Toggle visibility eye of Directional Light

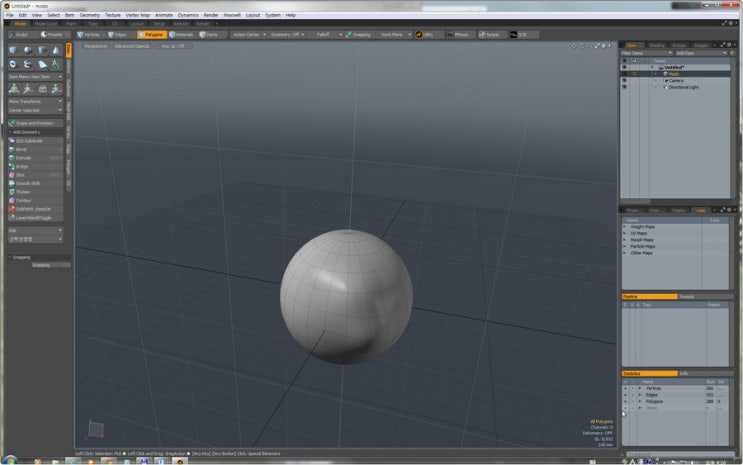(x=624, y=87)
